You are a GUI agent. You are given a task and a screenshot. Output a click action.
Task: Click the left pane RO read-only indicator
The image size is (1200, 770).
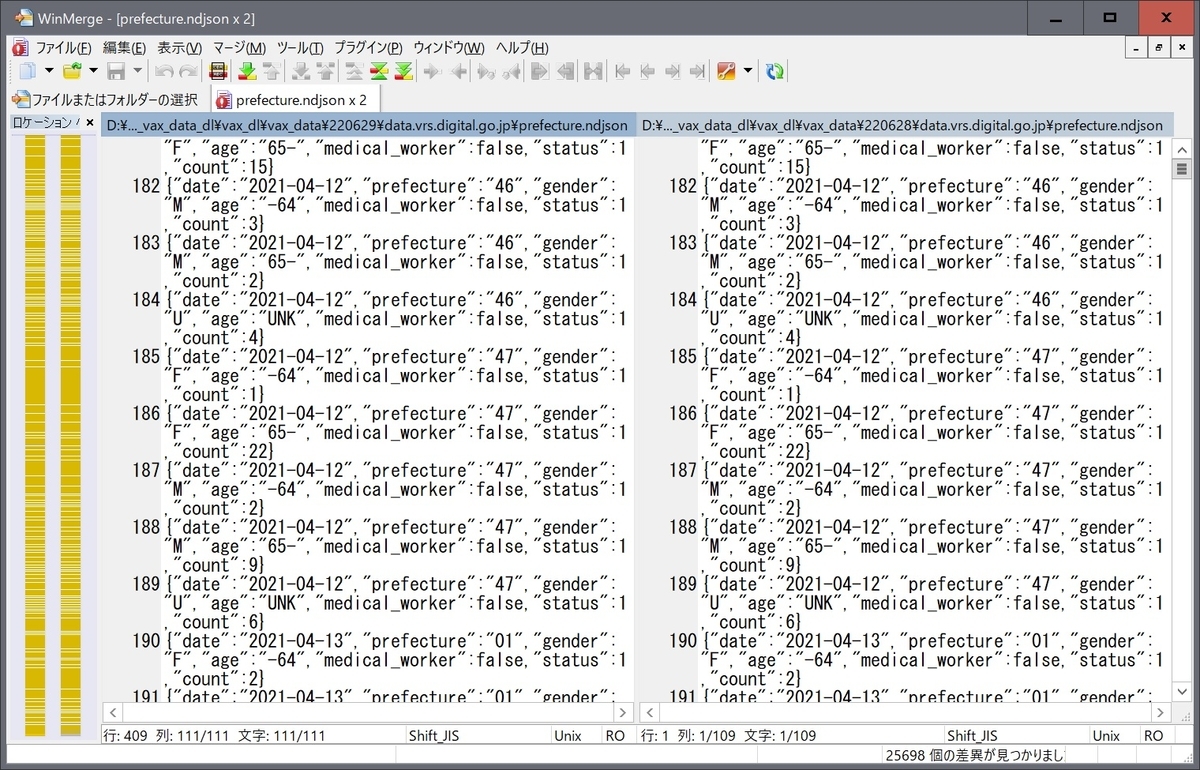click(x=616, y=736)
